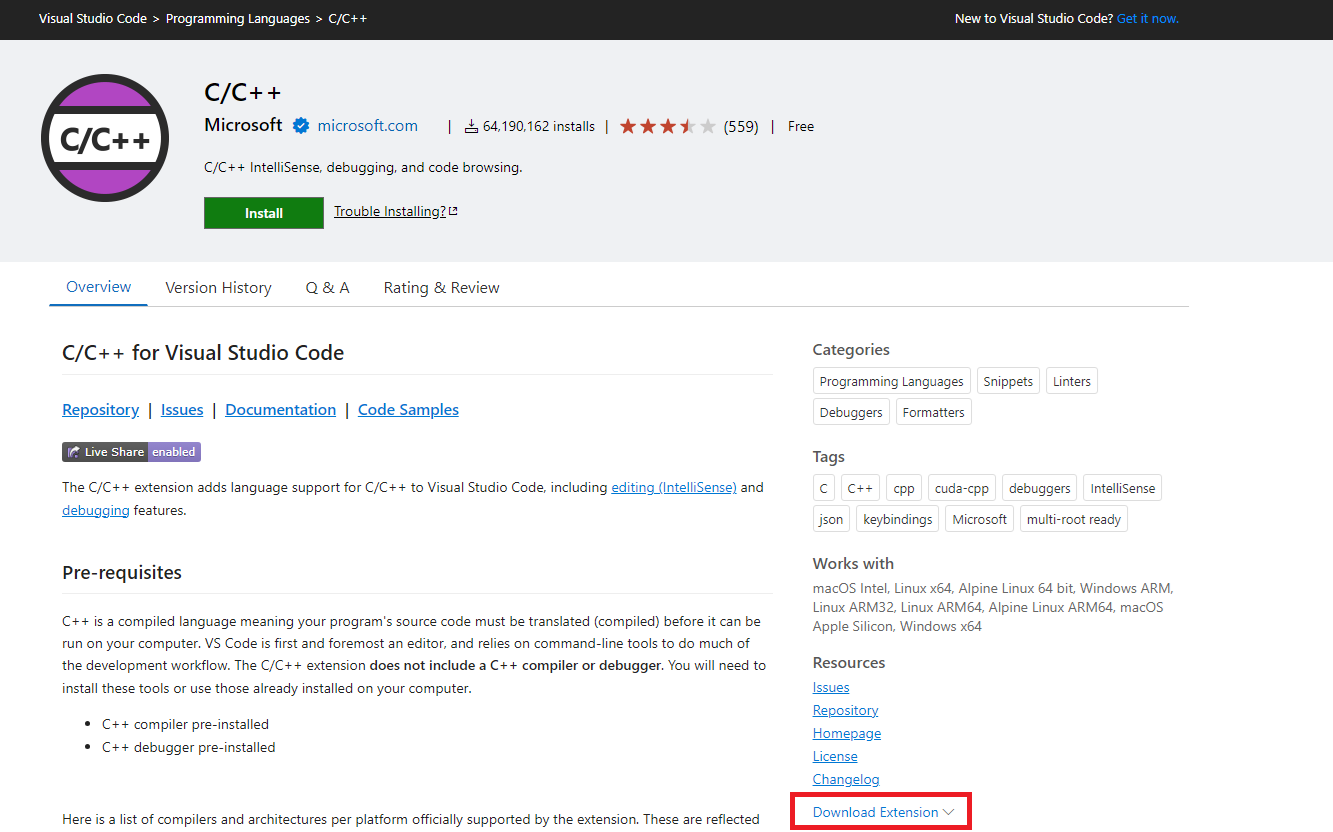The image size is (1333, 832).
Task: Select the Linters category
Action: pos(1072,382)
